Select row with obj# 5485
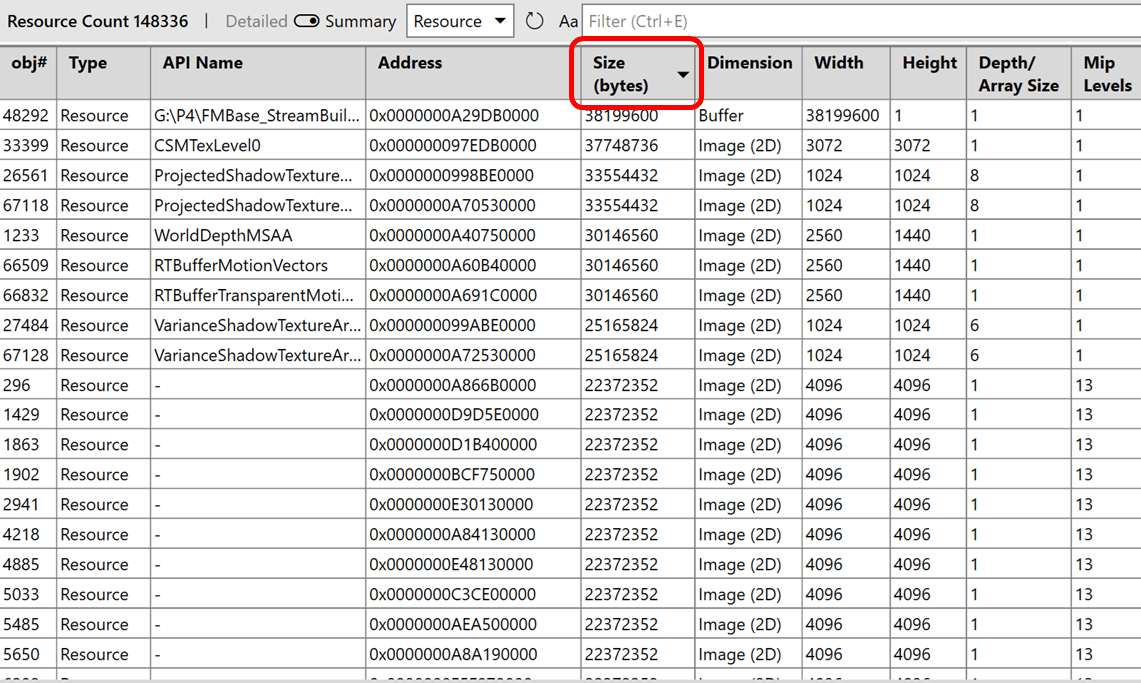This screenshot has width=1141, height=683. tap(570, 624)
